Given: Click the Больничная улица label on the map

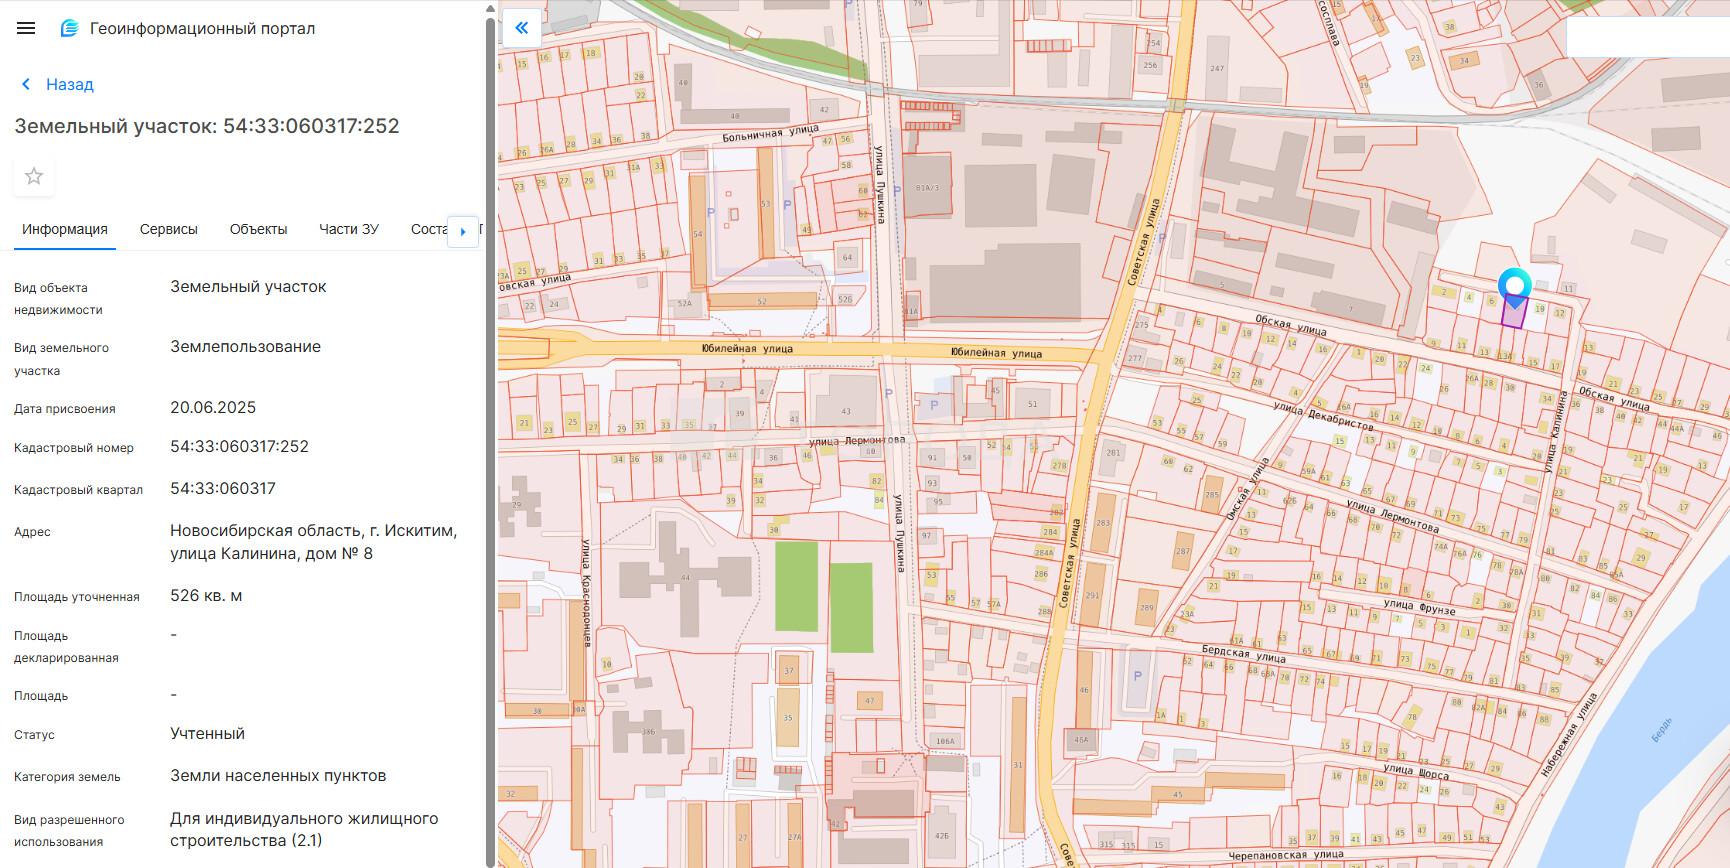Looking at the screenshot, I should click(771, 132).
